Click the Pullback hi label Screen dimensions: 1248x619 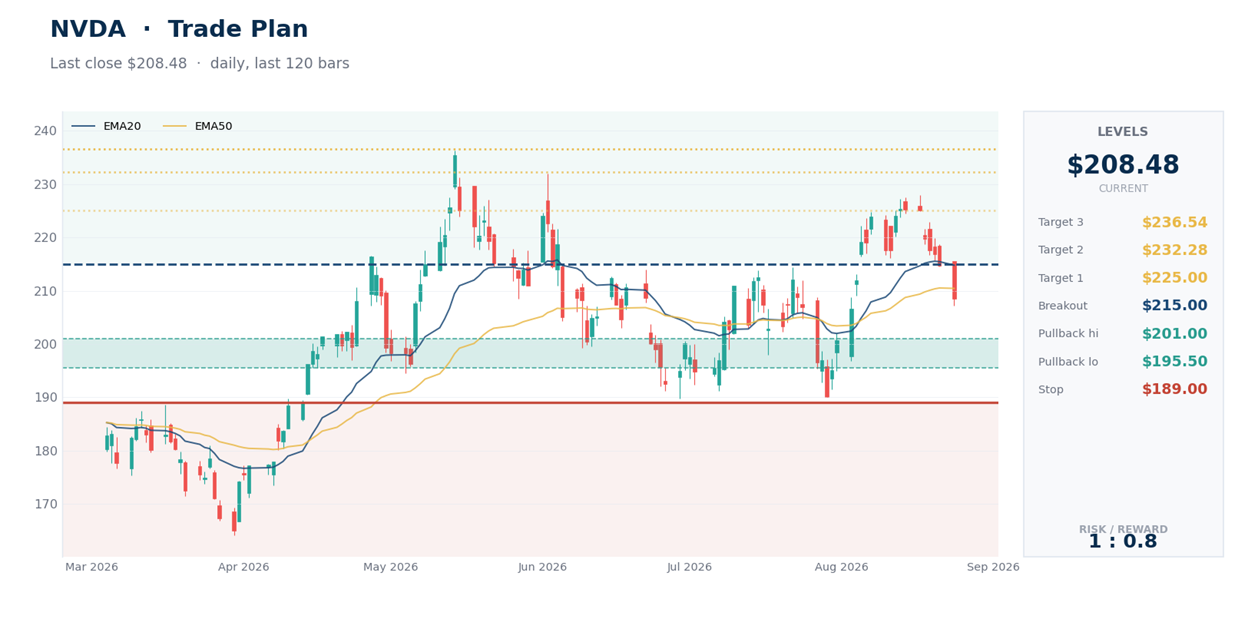pyautogui.click(x=1068, y=334)
